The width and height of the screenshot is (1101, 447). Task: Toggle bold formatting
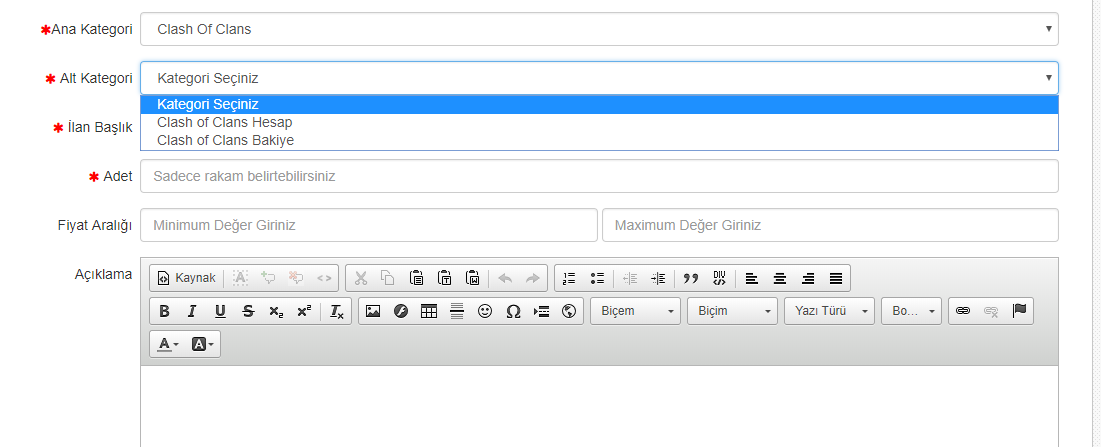164,311
